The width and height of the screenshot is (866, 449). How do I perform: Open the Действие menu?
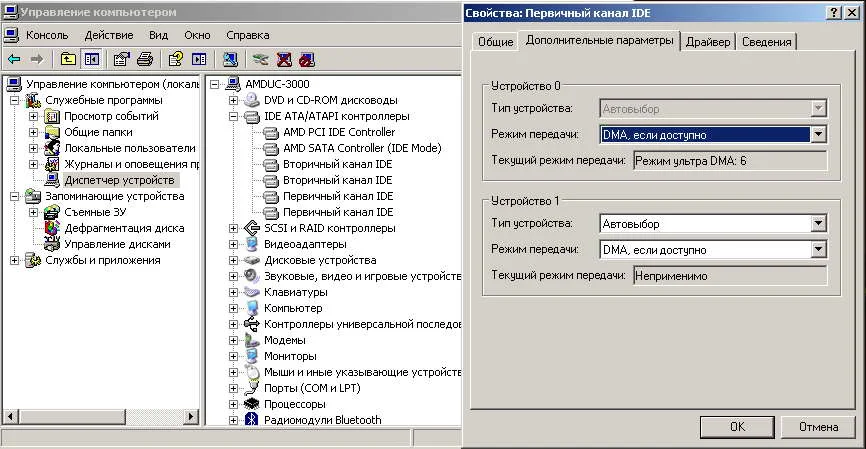[109, 34]
